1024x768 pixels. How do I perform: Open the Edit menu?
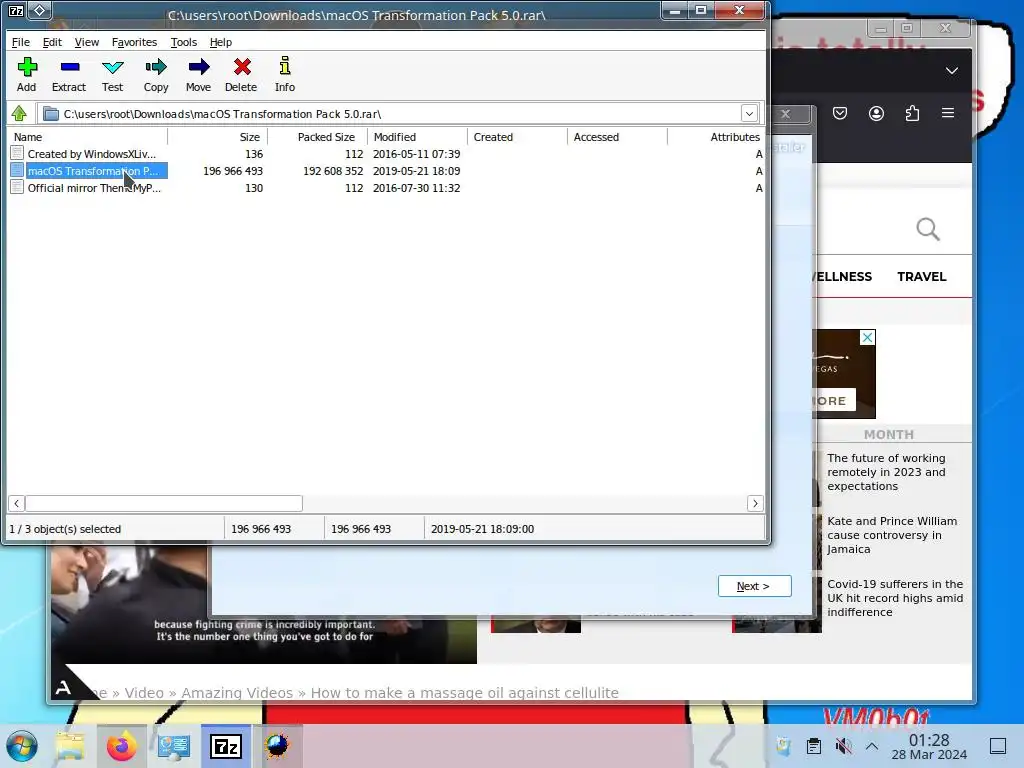52,42
